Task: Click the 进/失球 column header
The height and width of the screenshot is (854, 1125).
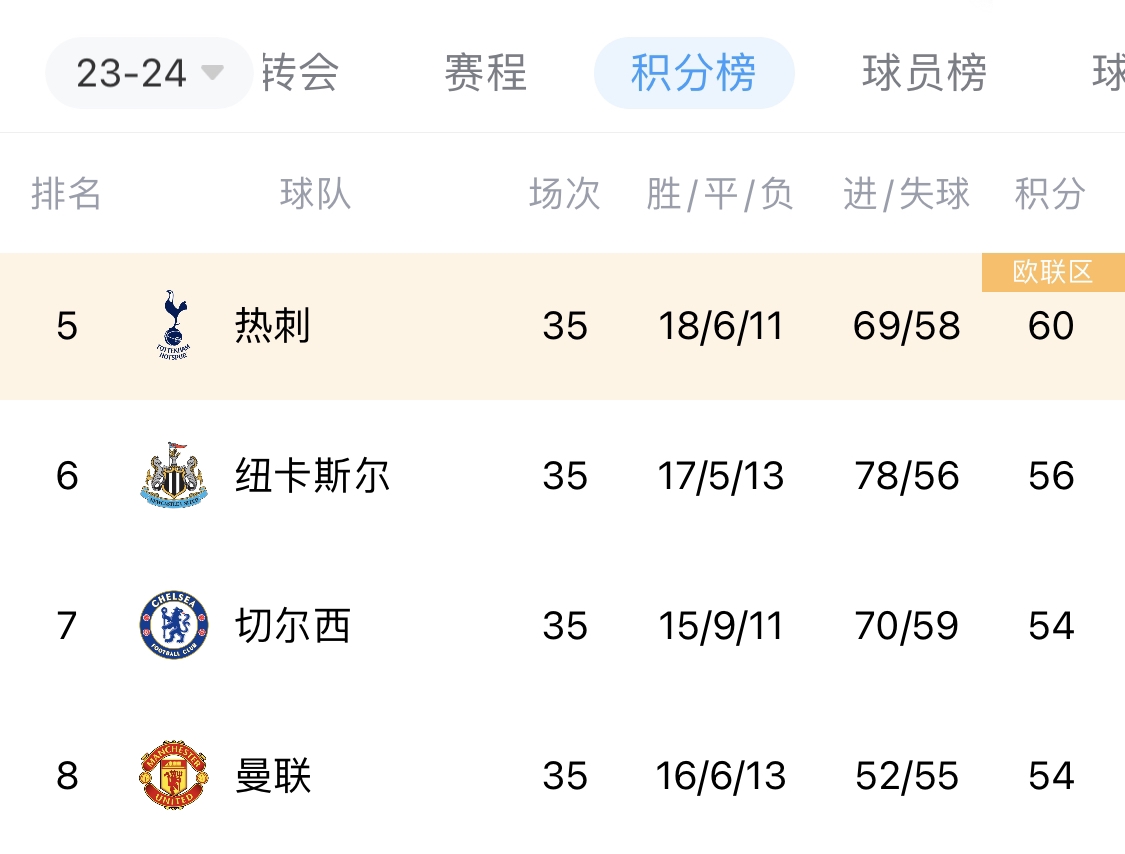Action: [x=906, y=193]
